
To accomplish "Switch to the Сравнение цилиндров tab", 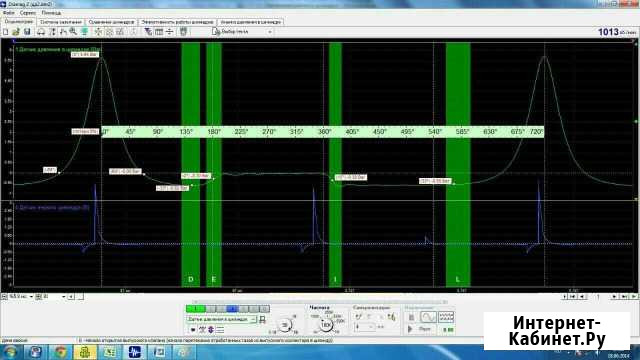I will coord(111,22).
